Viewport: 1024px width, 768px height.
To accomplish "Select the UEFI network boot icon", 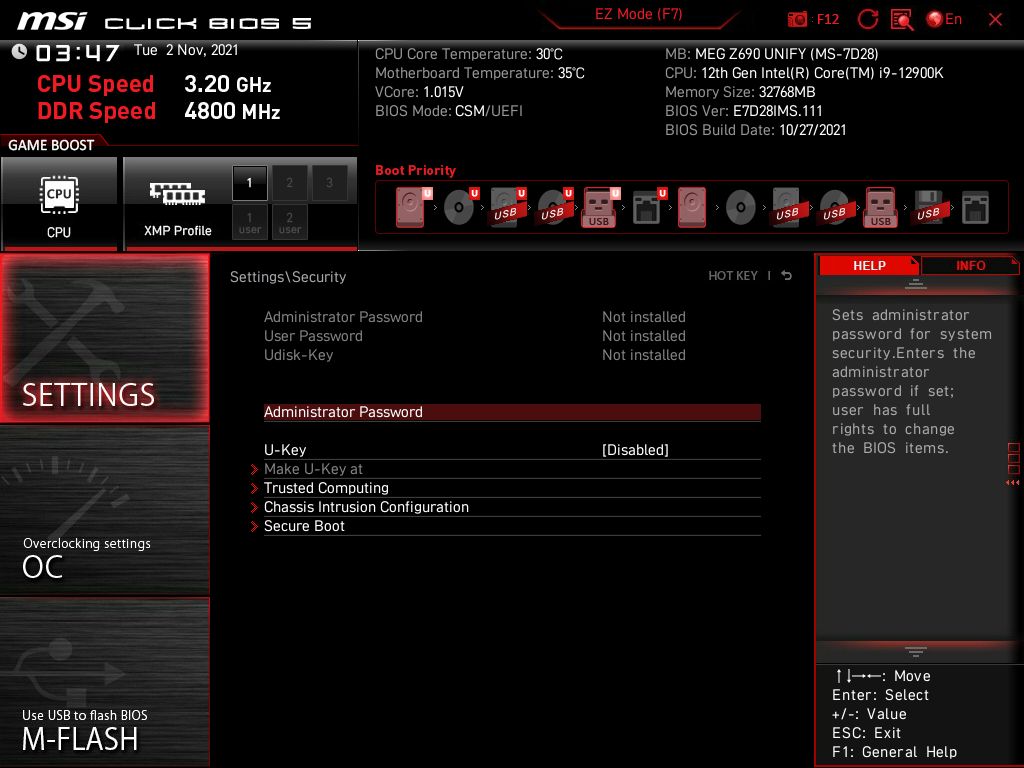I will coord(648,207).
